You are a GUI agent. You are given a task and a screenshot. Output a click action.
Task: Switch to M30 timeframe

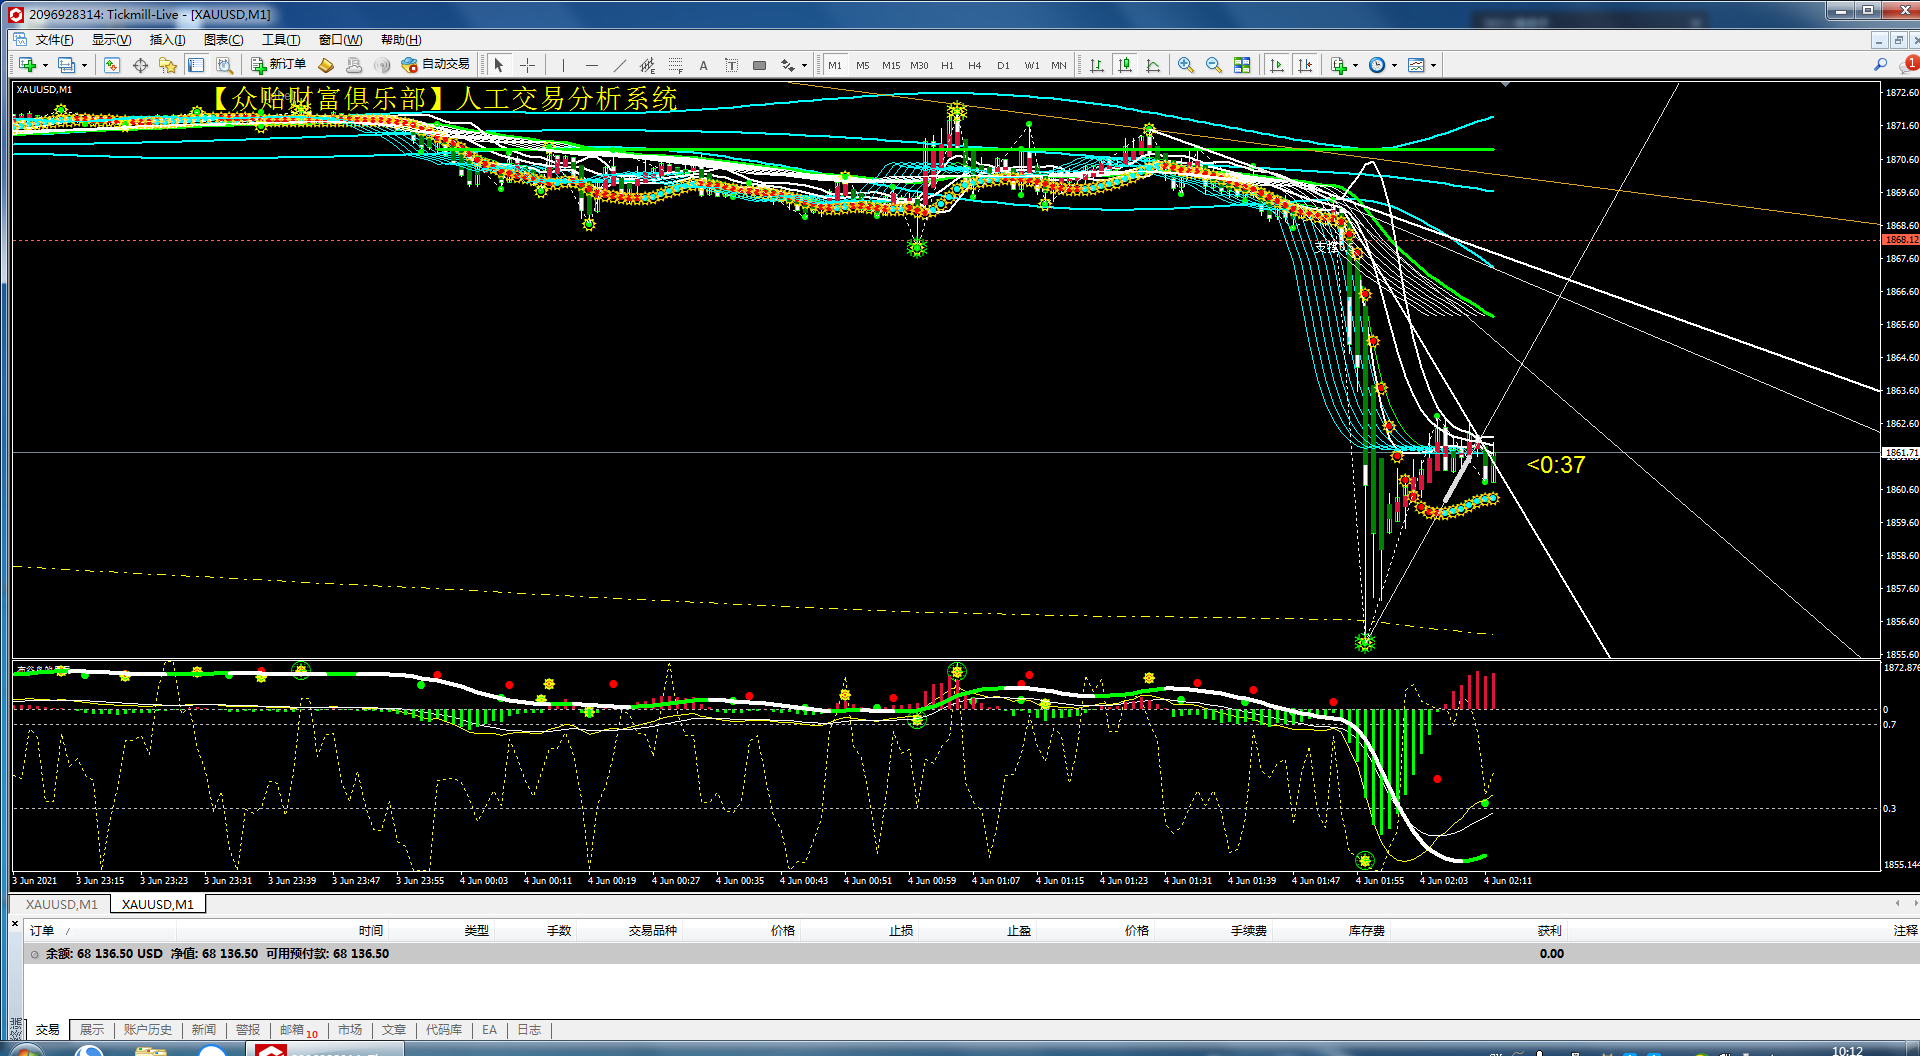click(x=918, y=65)
